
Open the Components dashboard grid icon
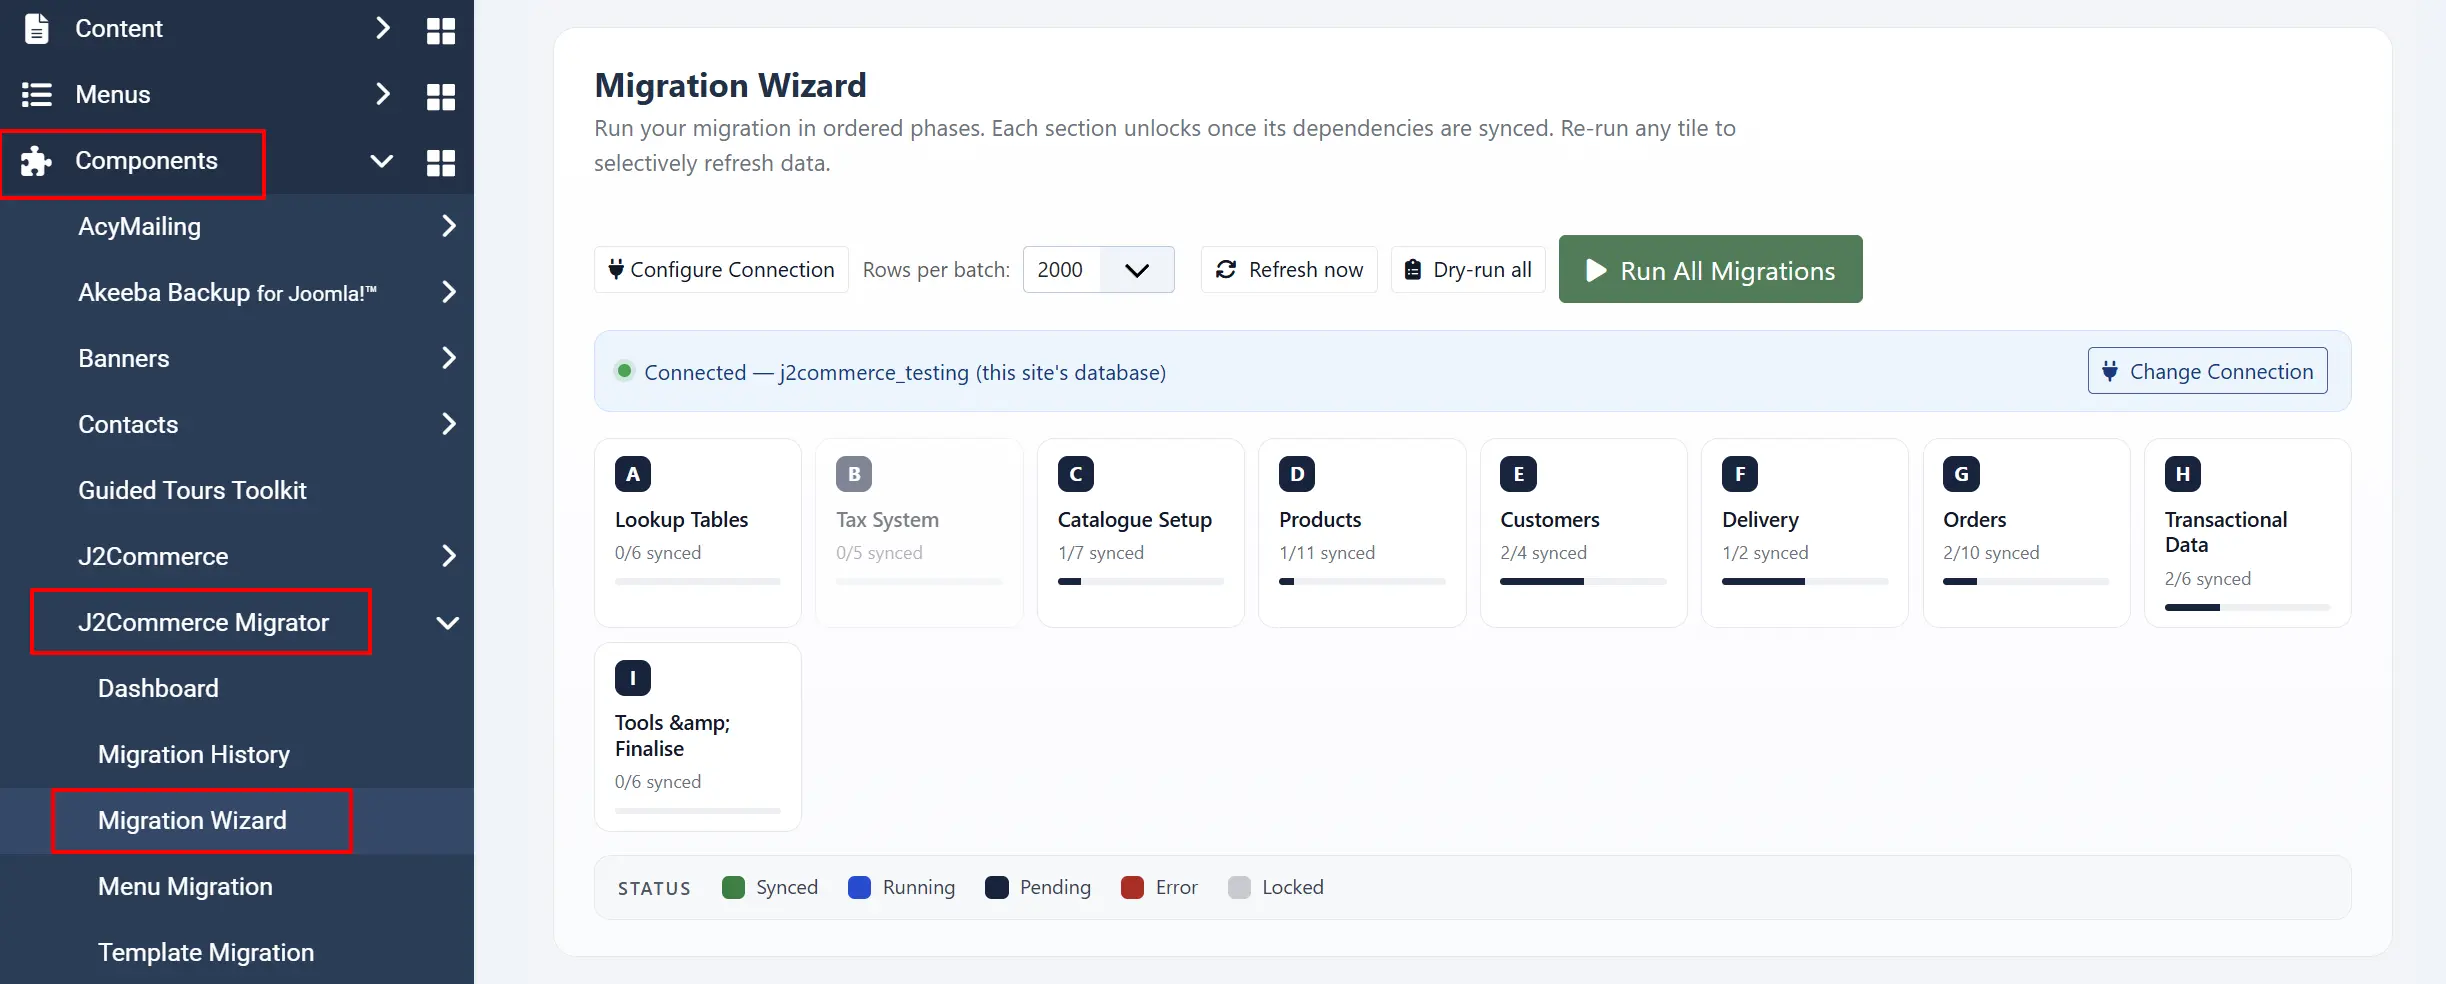pyautogui.click(x=441, y=162)
